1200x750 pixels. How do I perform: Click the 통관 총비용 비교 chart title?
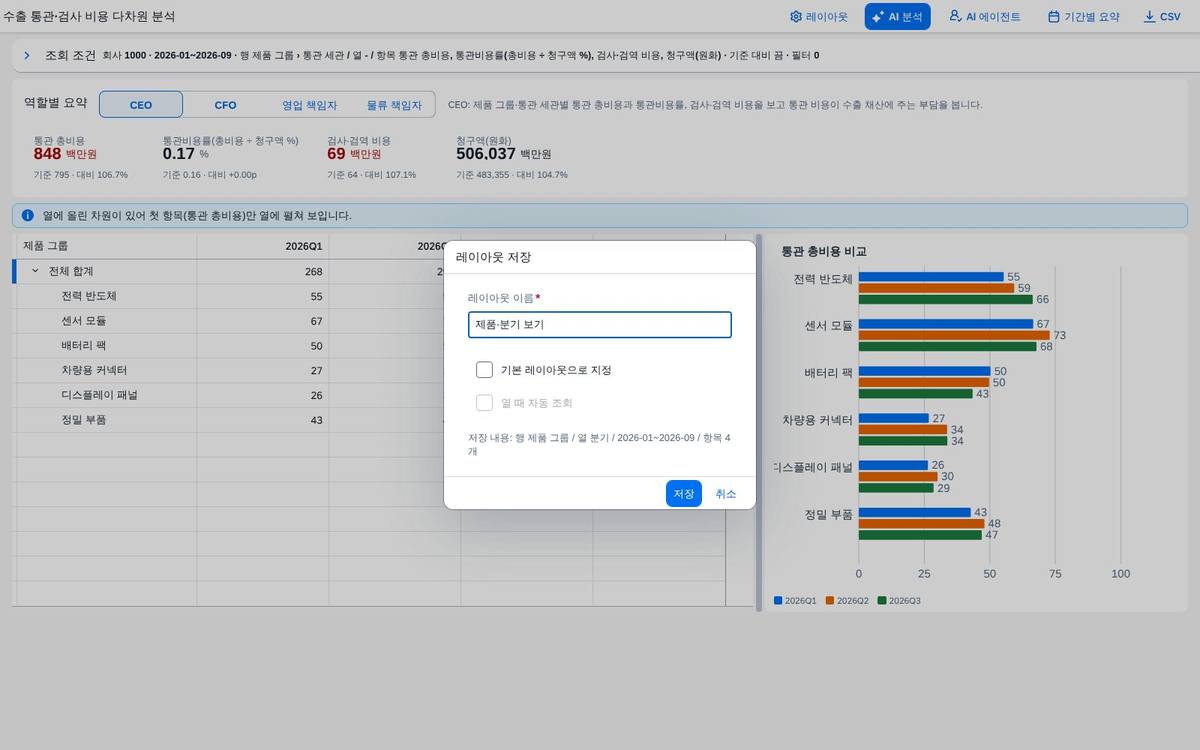(823, 252)
